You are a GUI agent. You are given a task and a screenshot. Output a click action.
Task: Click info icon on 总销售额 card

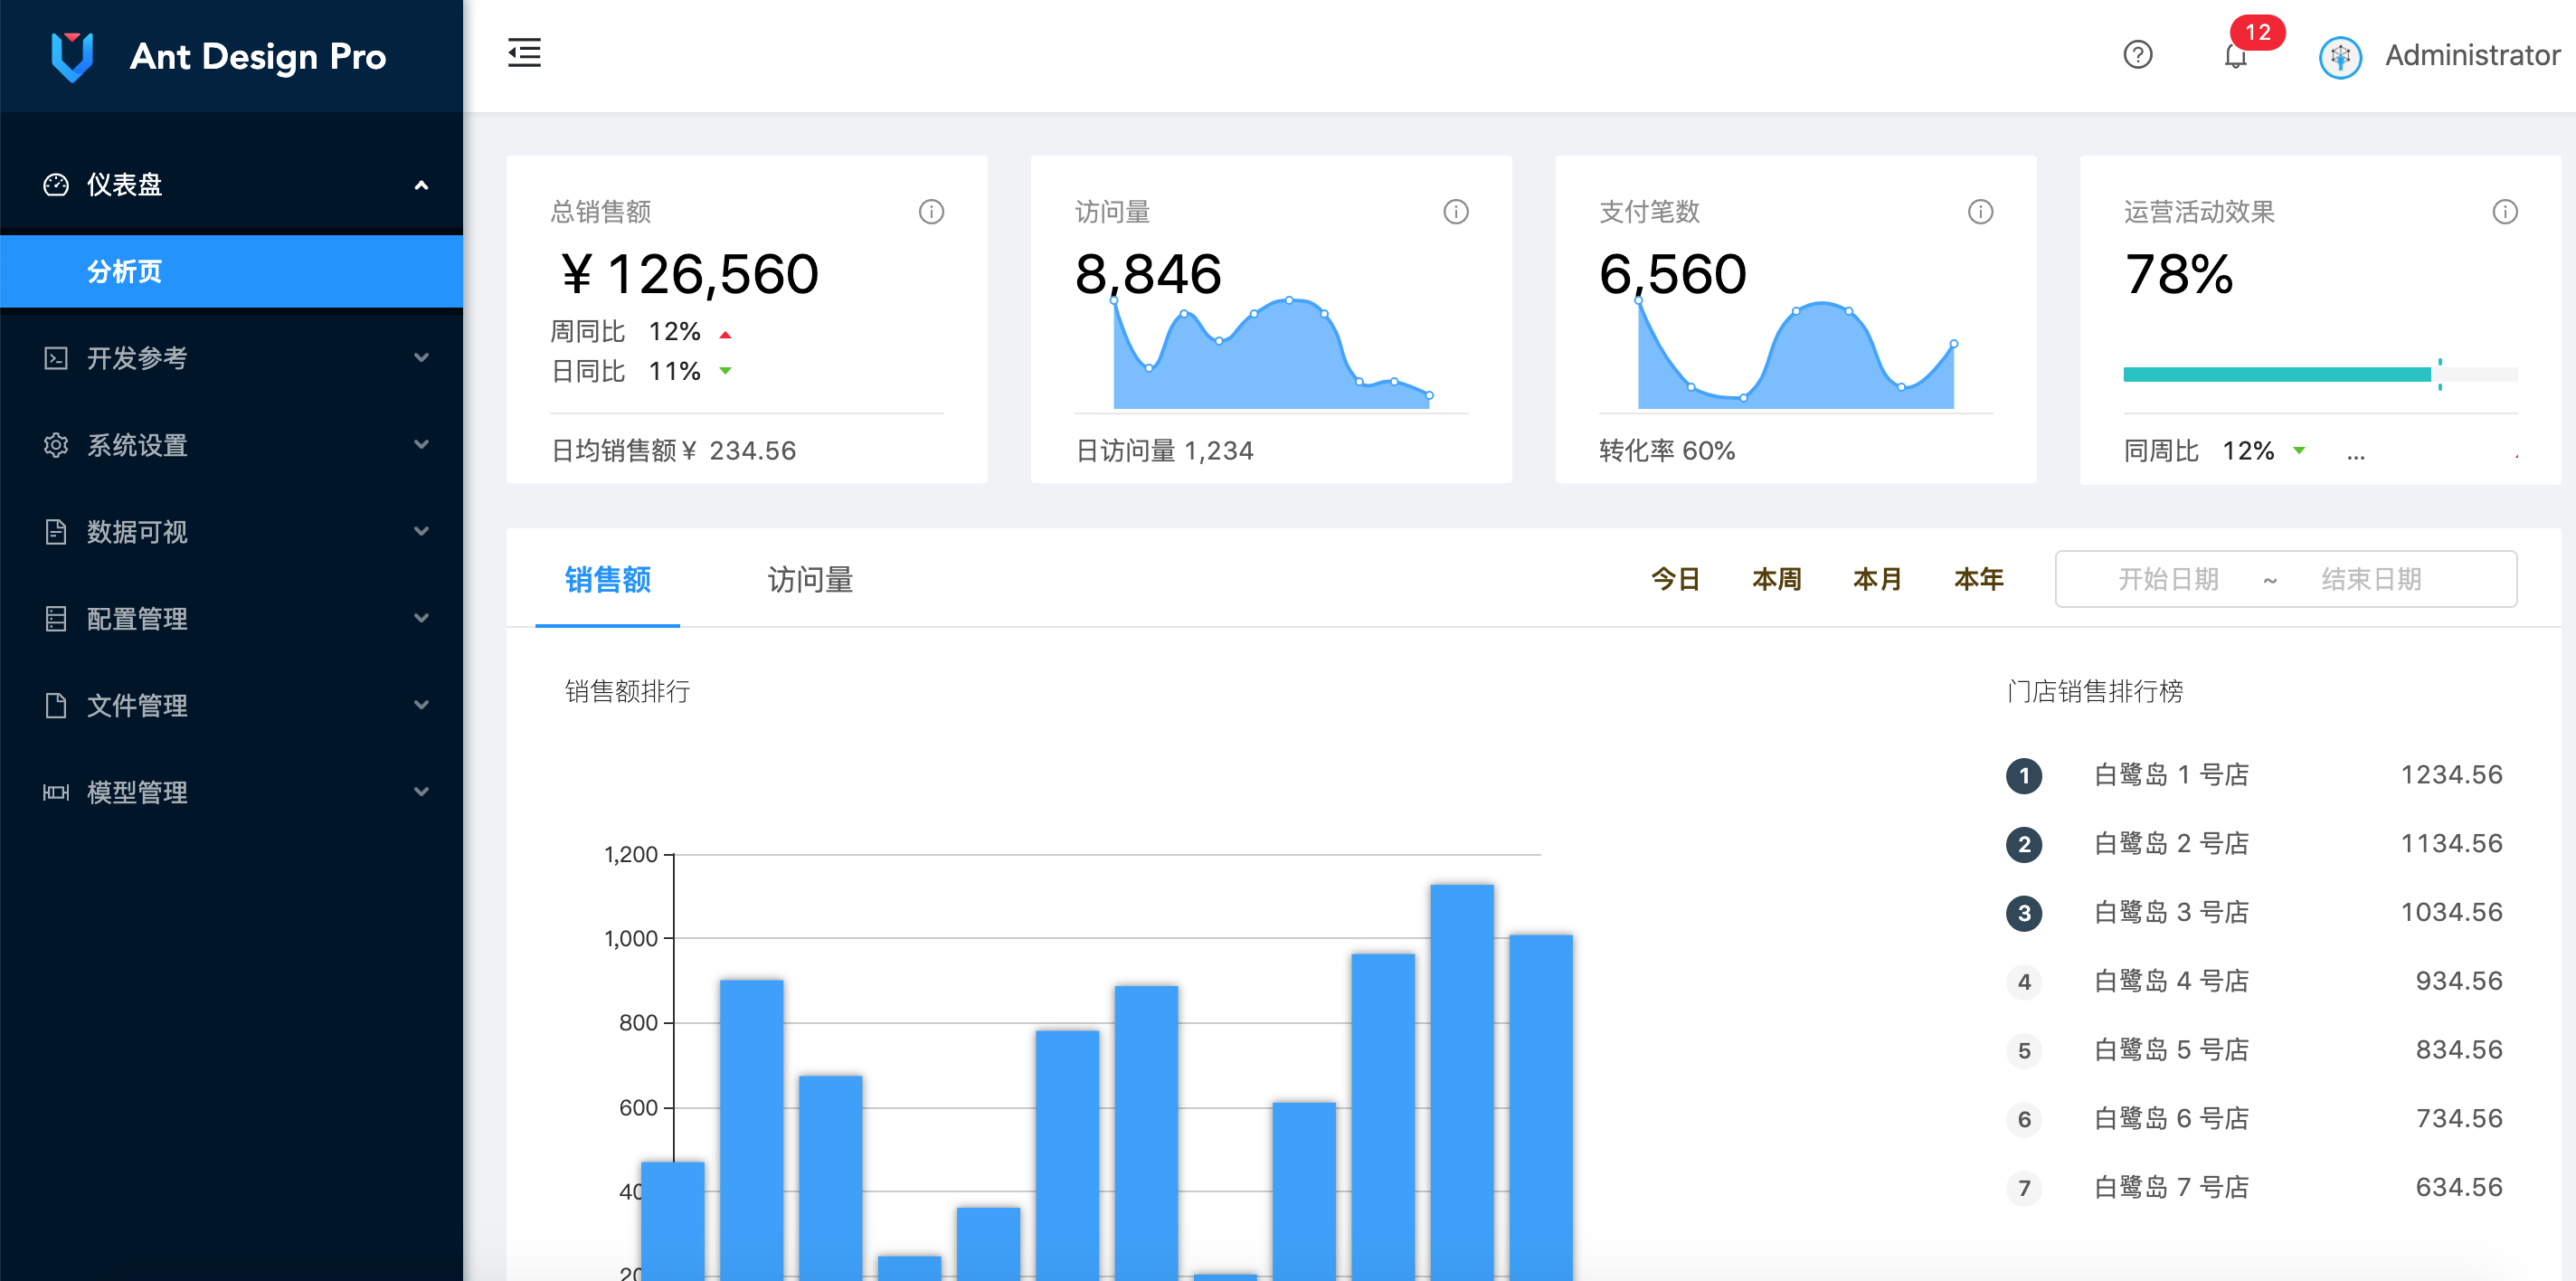point(931,212)
